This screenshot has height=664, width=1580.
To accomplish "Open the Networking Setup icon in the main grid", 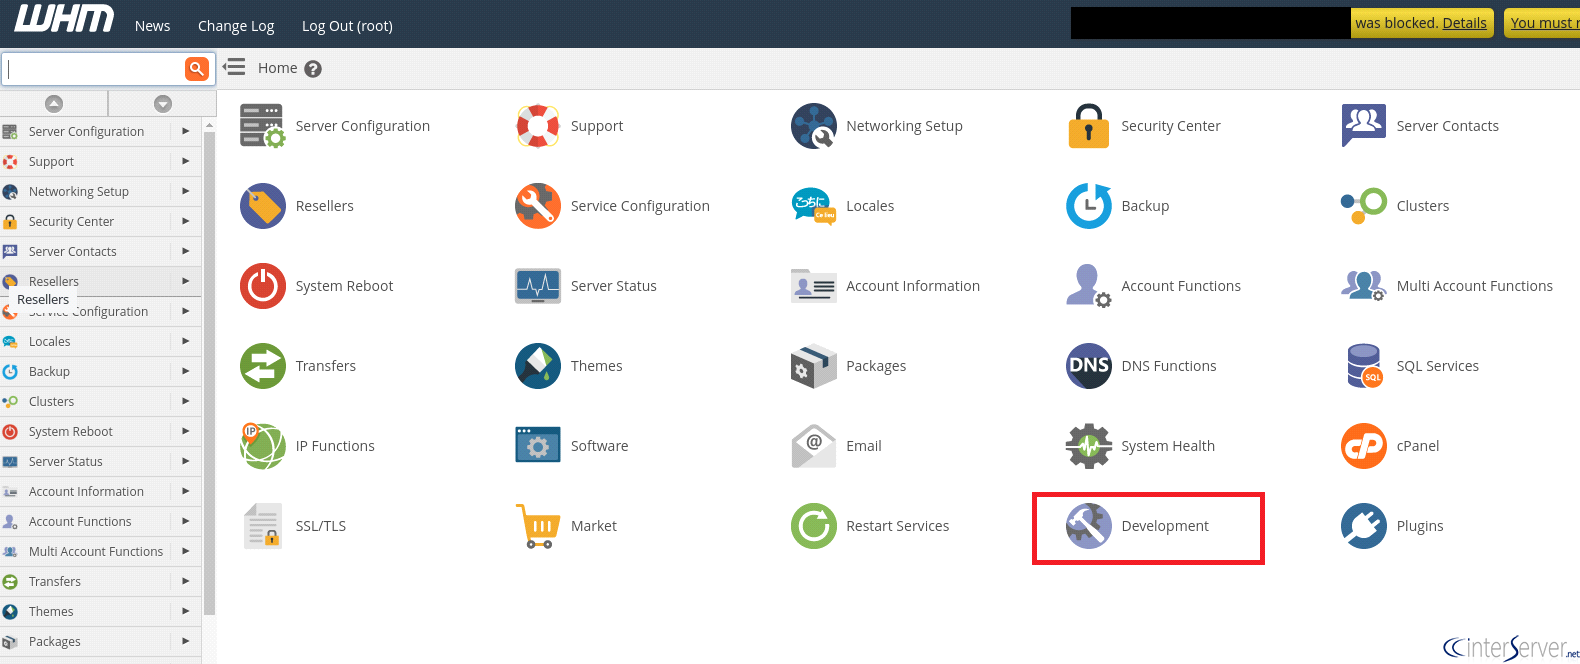I will 814,126.
